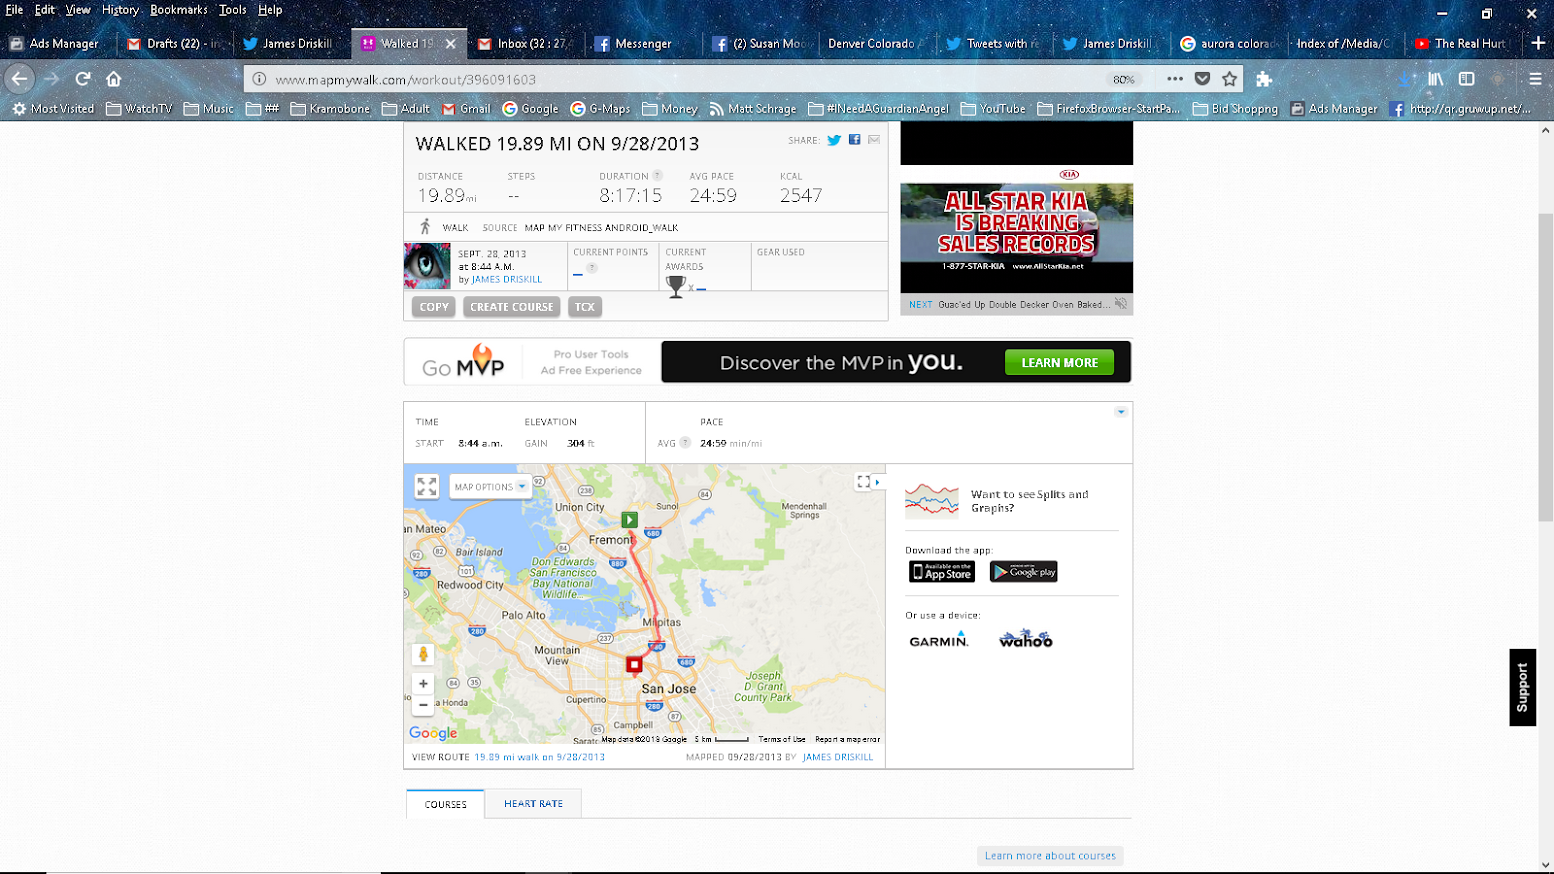
Task: Click the Learn More MVP button
Action: [1059, 363]
